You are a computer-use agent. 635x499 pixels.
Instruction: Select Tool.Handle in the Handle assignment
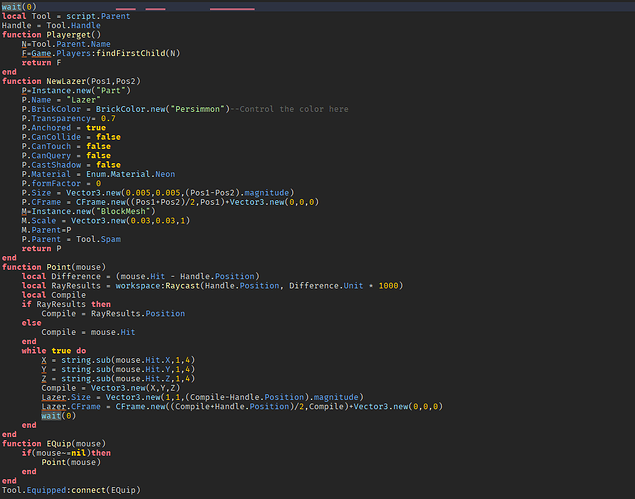(x=73, y=26)
